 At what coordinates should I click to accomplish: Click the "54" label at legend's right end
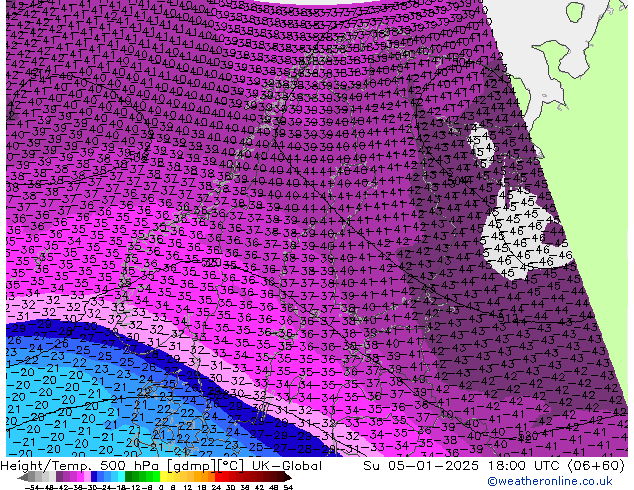coord(288,487)
